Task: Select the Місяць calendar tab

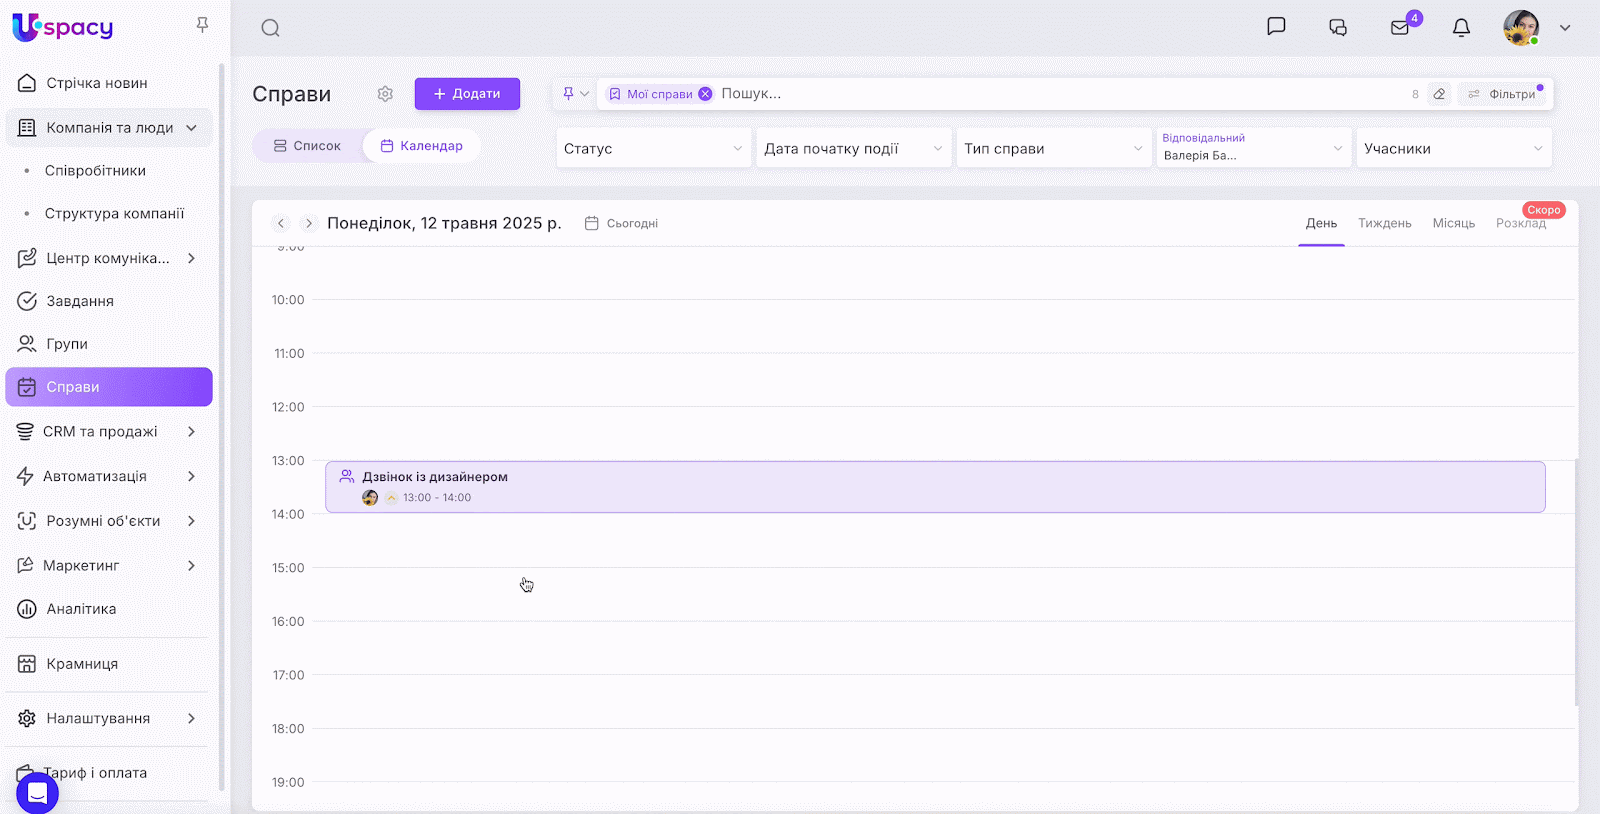Action: pyautogui.click(x=1453, y=223)
